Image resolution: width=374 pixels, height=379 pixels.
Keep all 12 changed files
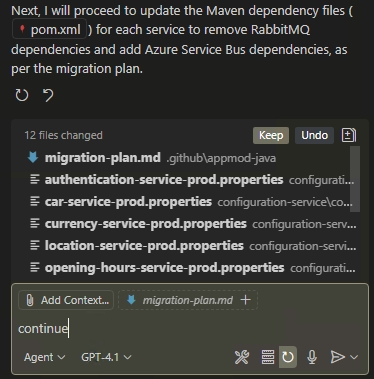pyautogui.click(x=271, y=135)
